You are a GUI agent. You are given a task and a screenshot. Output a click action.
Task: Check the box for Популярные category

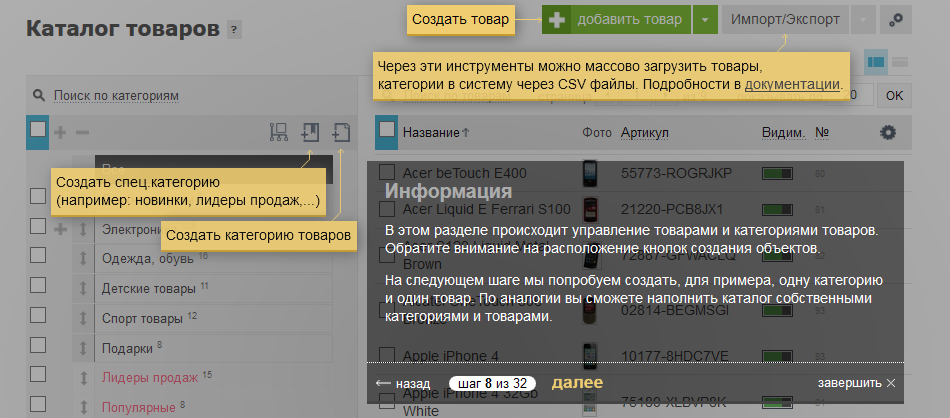click(x=38, y=403)
